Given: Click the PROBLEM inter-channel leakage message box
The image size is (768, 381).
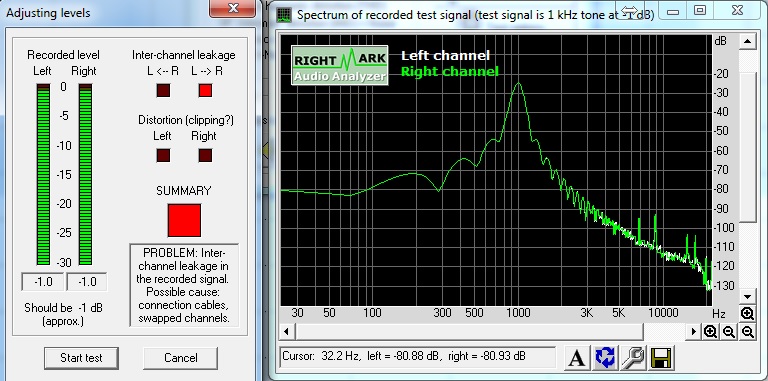Looking at the screenshot, I should pyautogui.click(x=184, y=285).
